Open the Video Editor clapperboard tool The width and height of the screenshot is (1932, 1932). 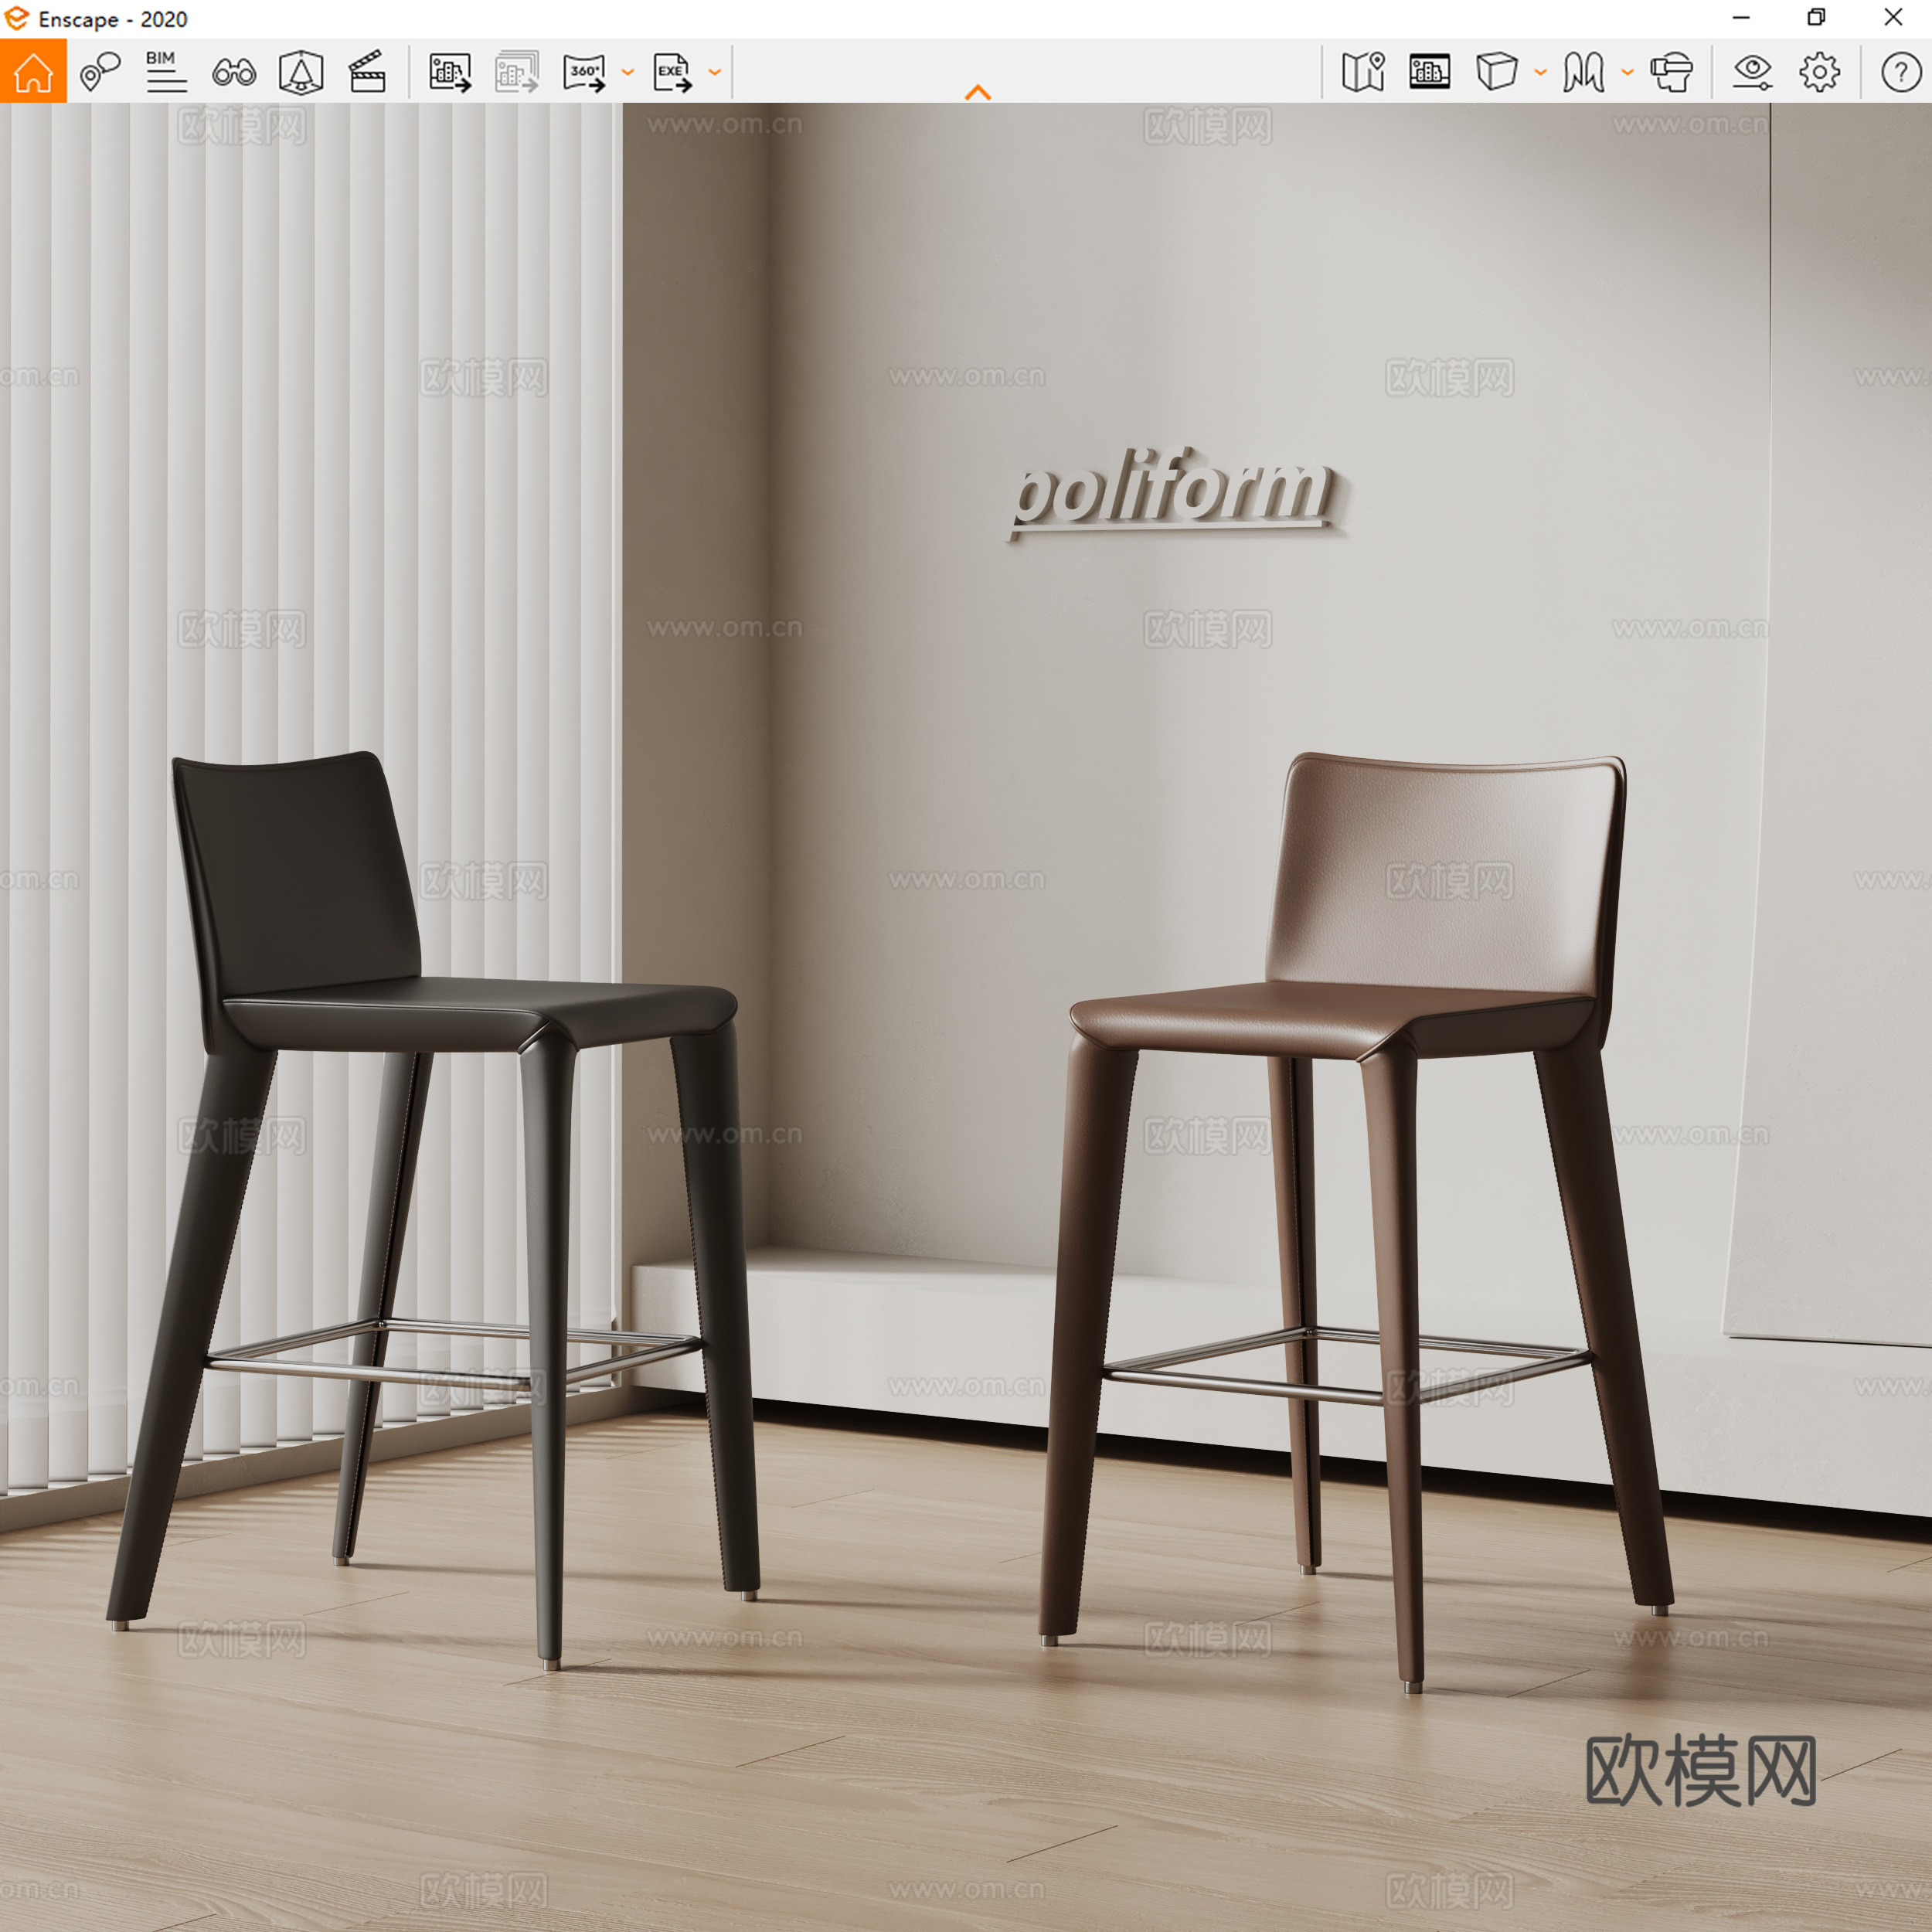pos(368,72)
